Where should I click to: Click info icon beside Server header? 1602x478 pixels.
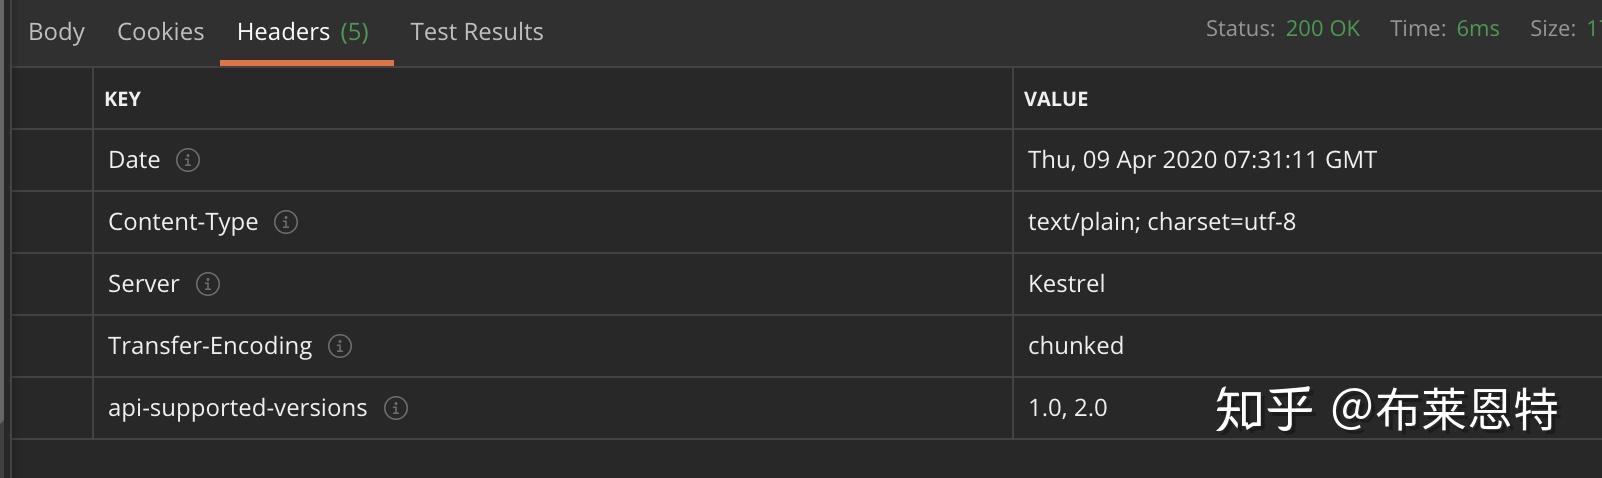pyautogui.click(x=208, y=284)
